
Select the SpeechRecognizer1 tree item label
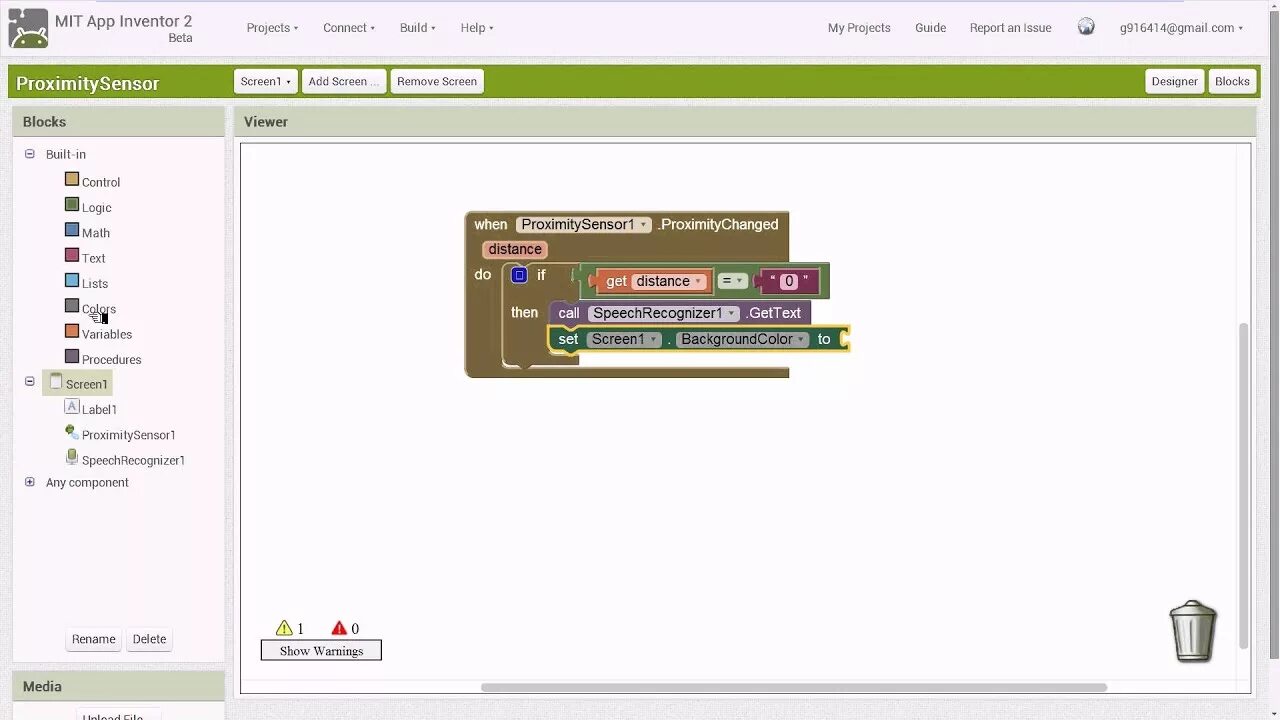pos(133,460)
